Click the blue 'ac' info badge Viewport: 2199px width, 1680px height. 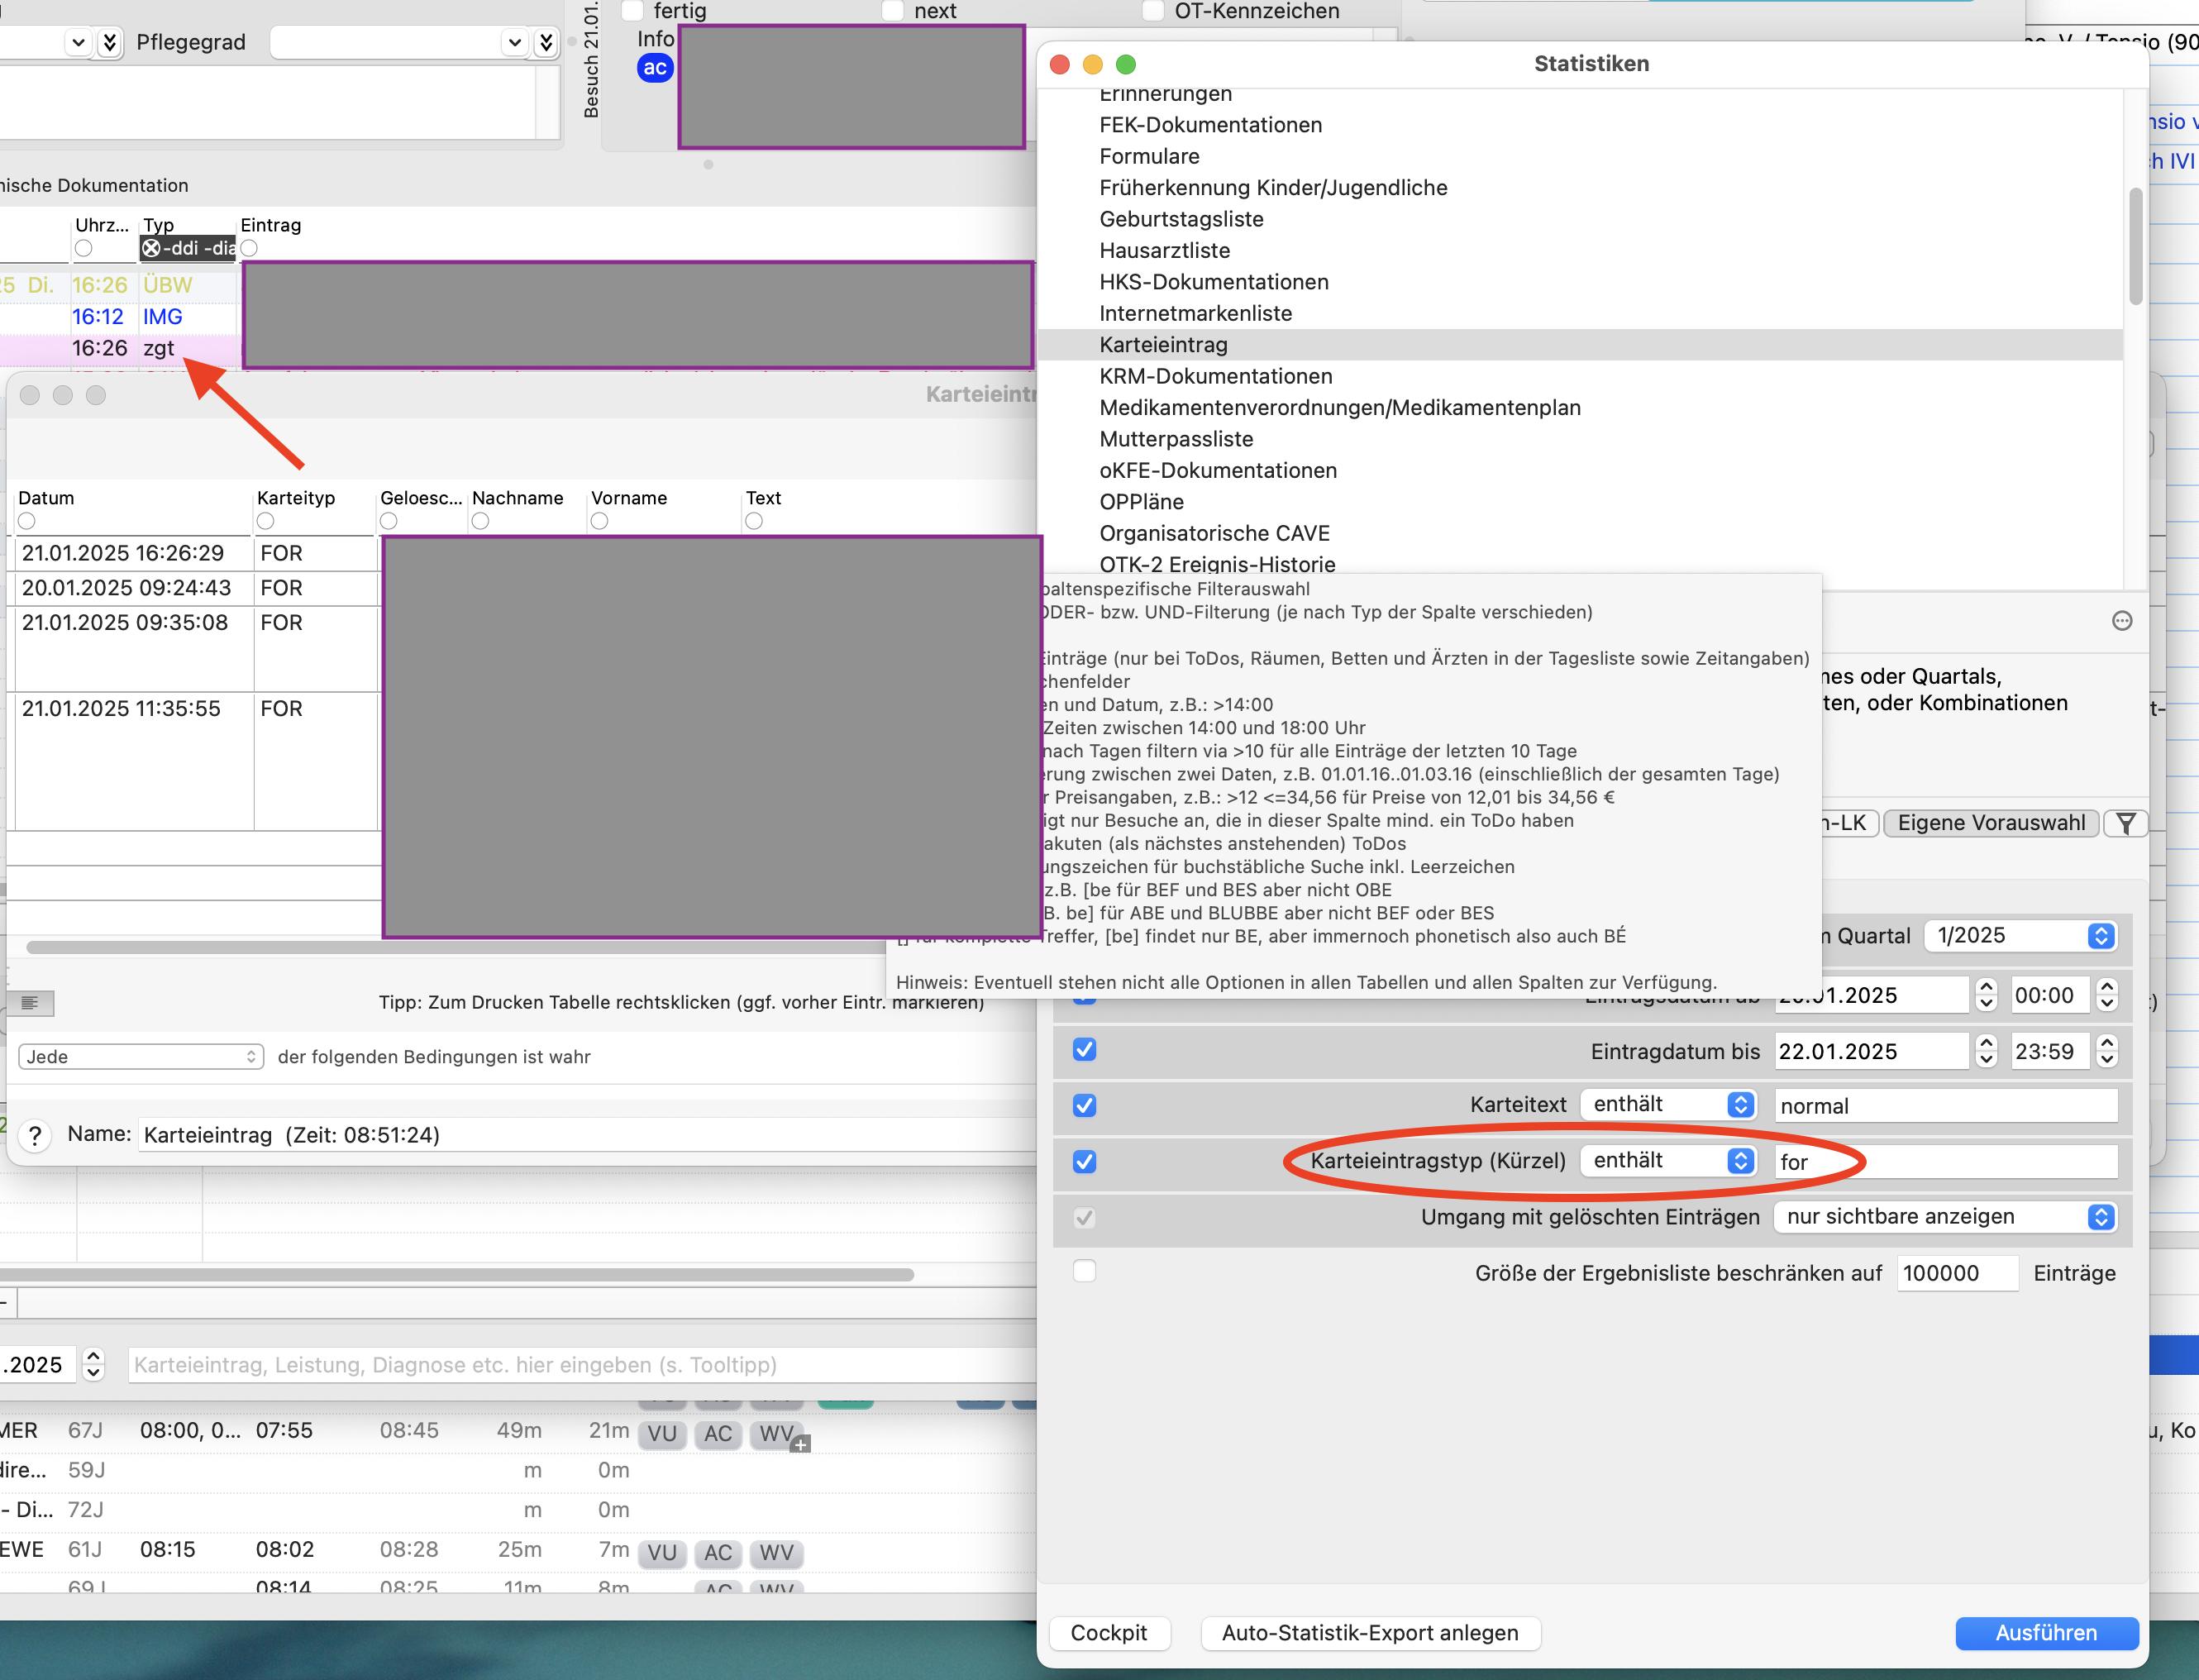[655, 68]
